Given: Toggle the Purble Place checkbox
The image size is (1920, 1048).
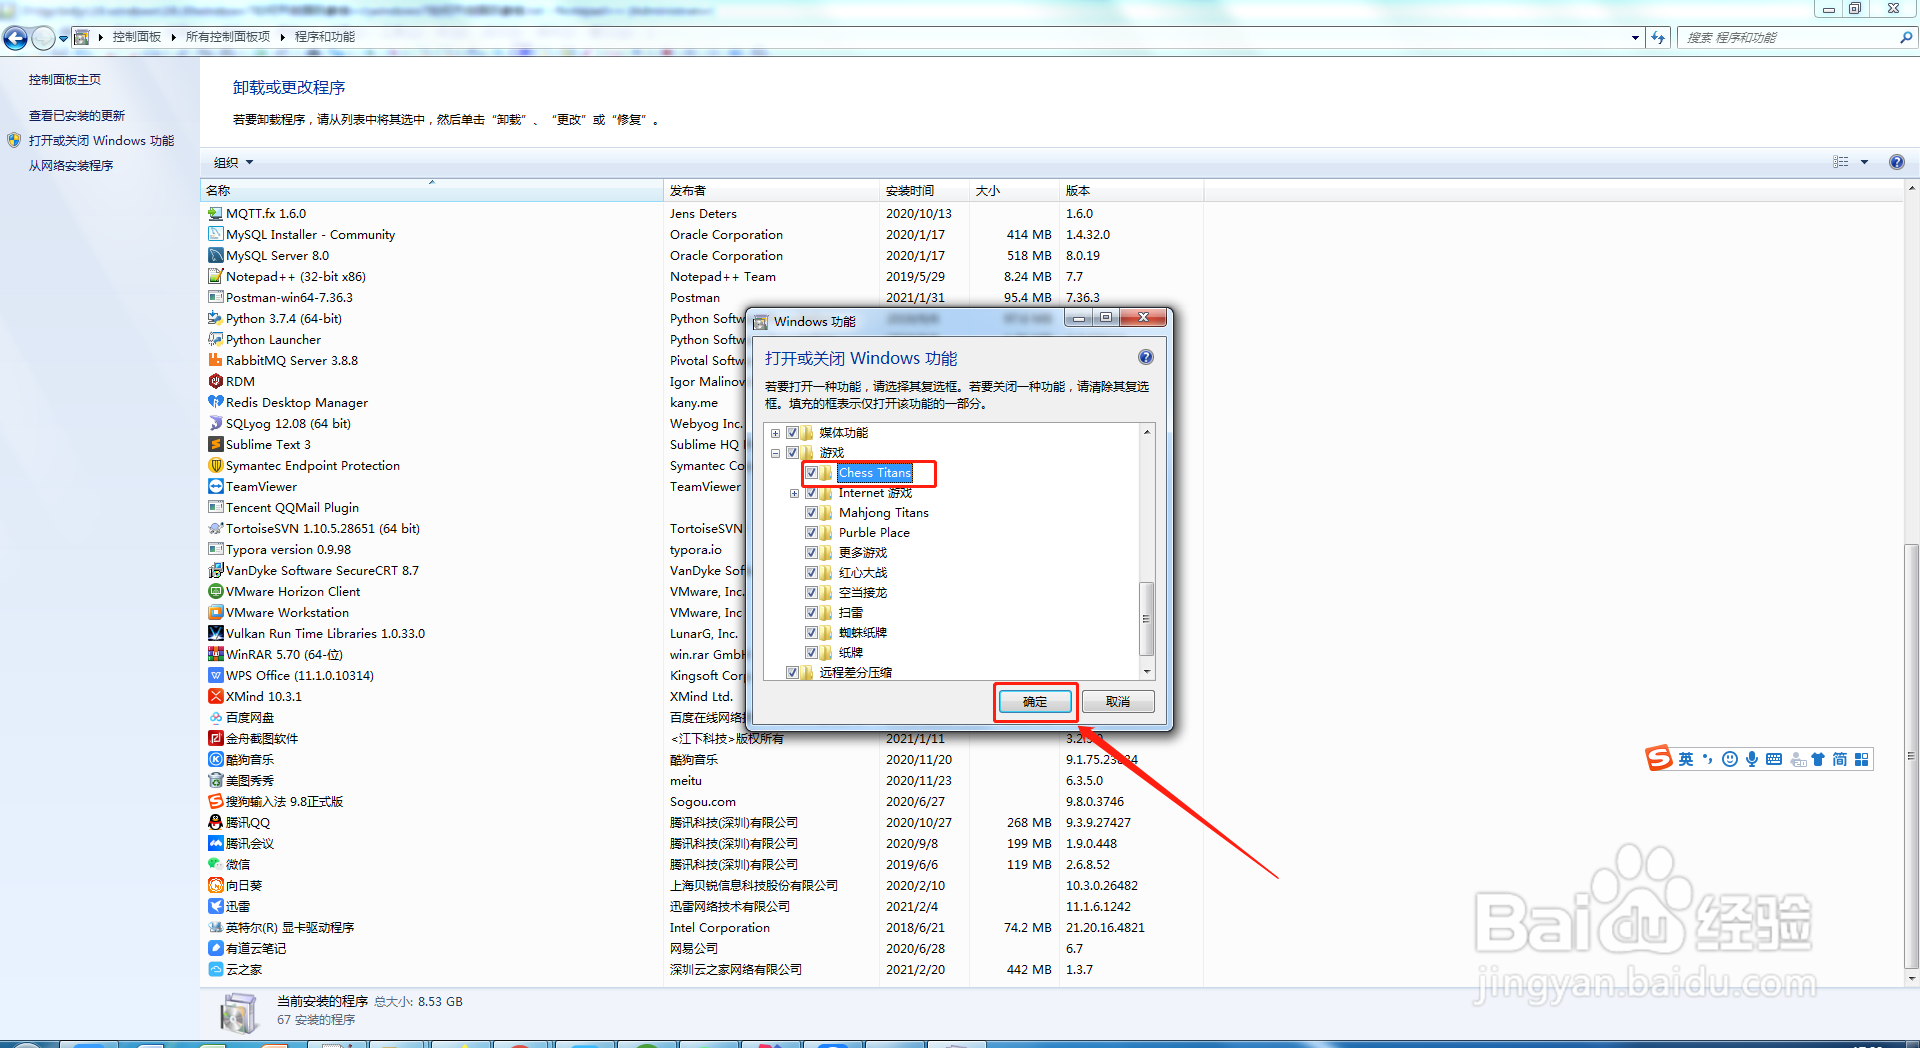Looking at the screenshot, I should pyautogui.click(x=812, y=532).
